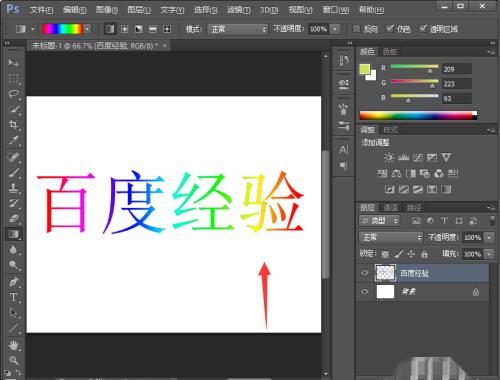Click the R value input field
Image resolution: width=500 pixels, height=380 pixels.
tap(457, 69)
